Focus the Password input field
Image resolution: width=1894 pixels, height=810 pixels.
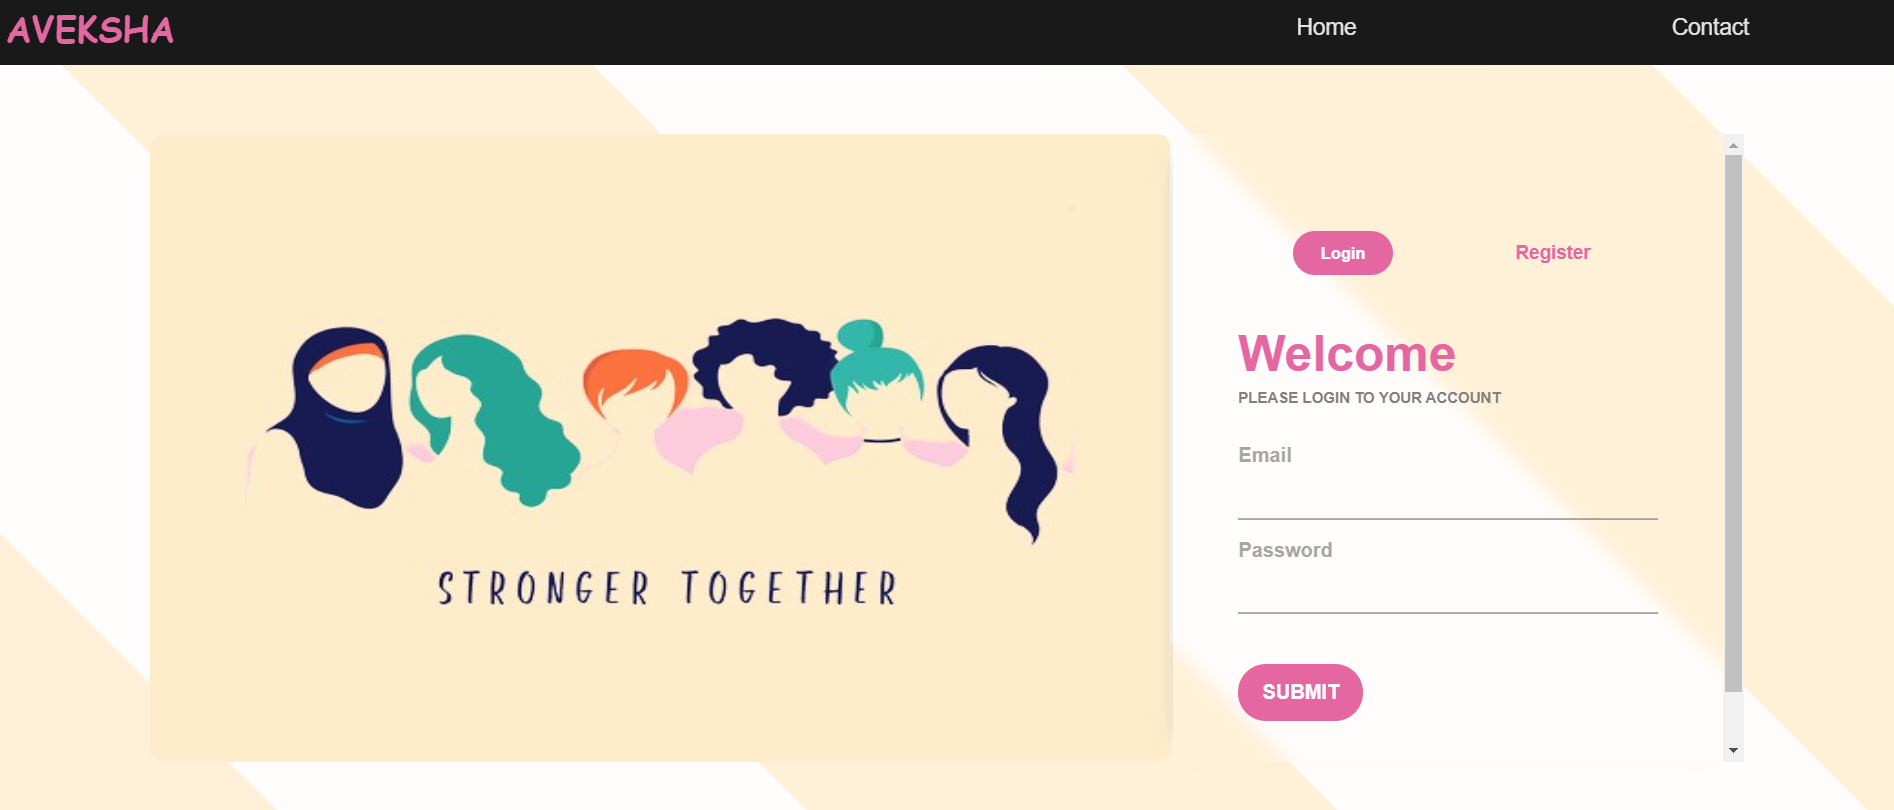pyautogui.click(x=1447, y=591)
